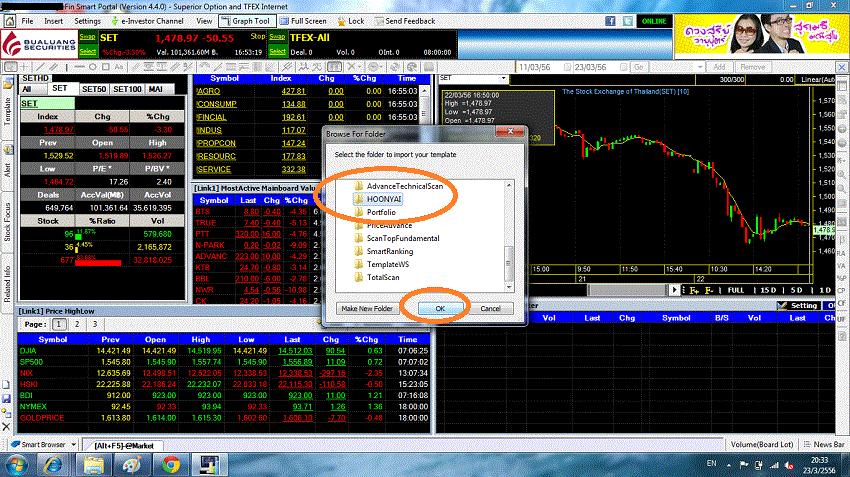Select the text annotation tool
This screenshot has height=477, width=850.
[119, 67]
